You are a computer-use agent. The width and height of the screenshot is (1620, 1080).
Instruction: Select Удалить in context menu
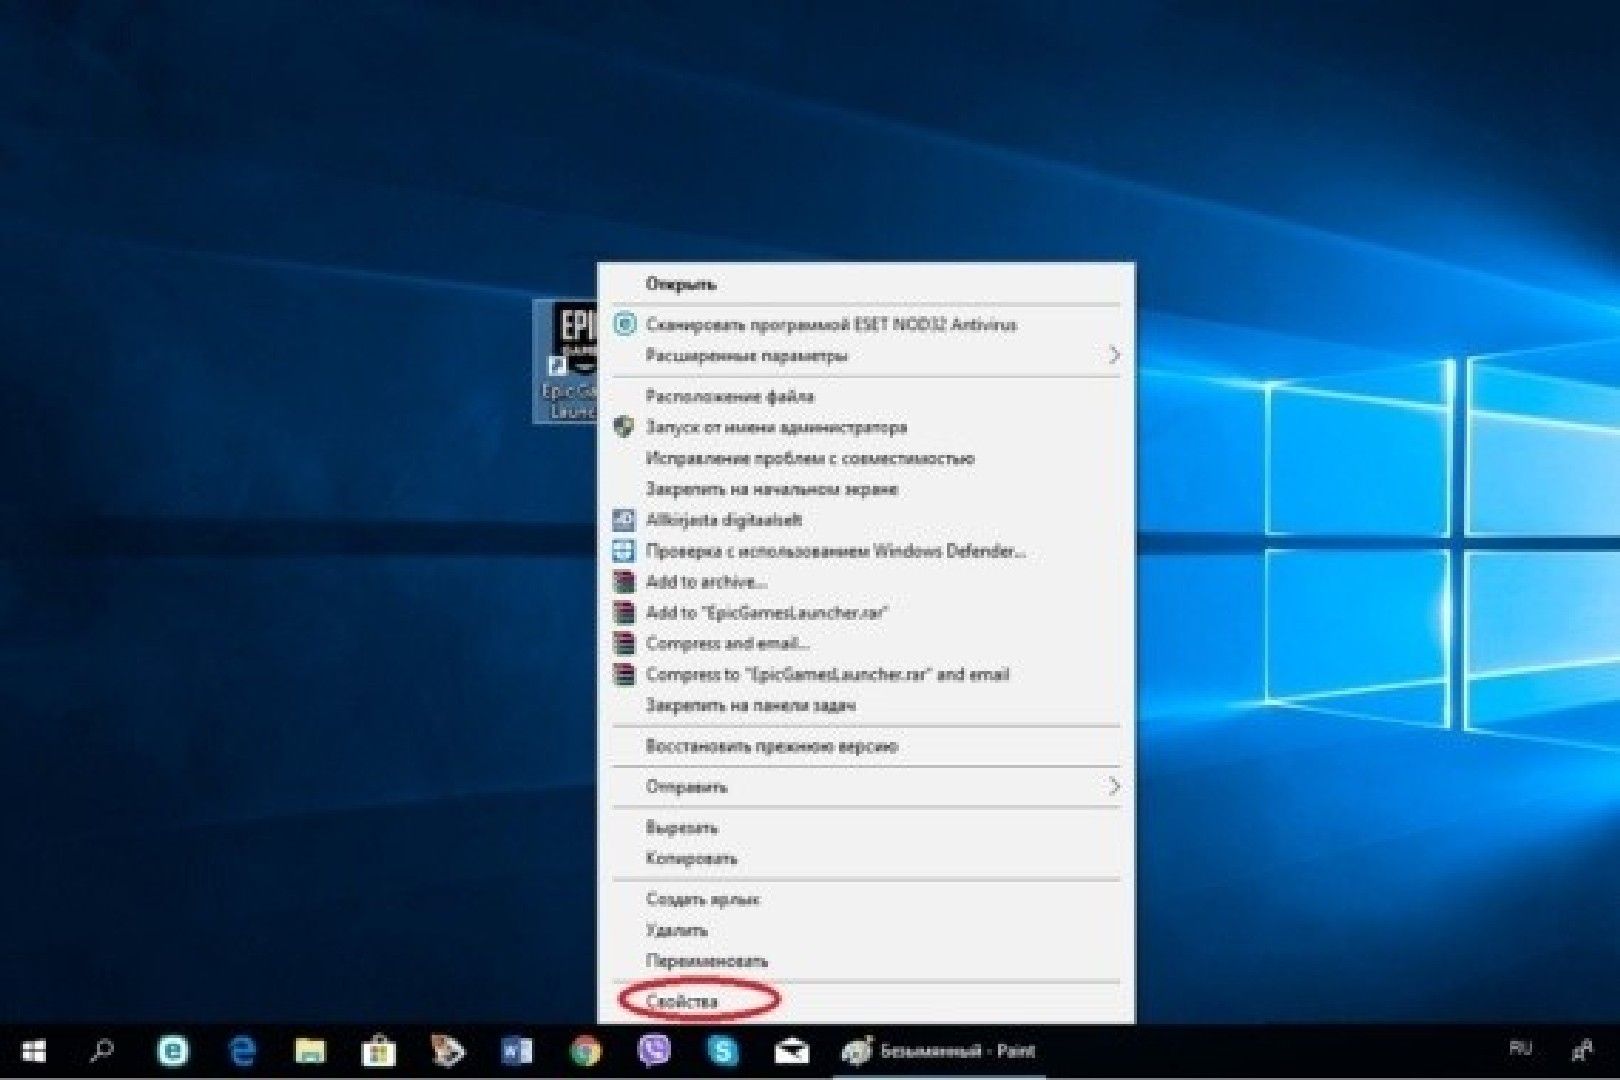[x=866, y=930]
